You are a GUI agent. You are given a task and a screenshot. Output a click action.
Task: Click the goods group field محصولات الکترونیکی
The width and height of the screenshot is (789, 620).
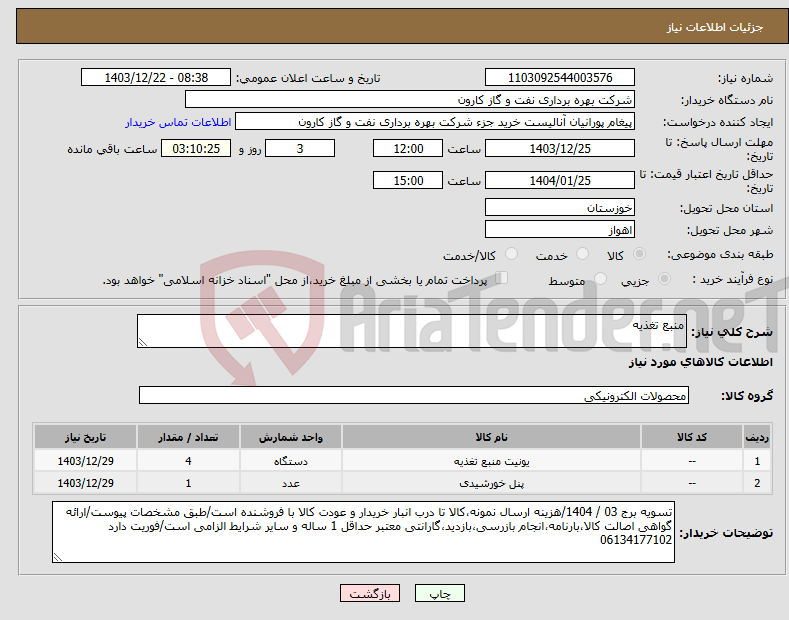(414, 395)
